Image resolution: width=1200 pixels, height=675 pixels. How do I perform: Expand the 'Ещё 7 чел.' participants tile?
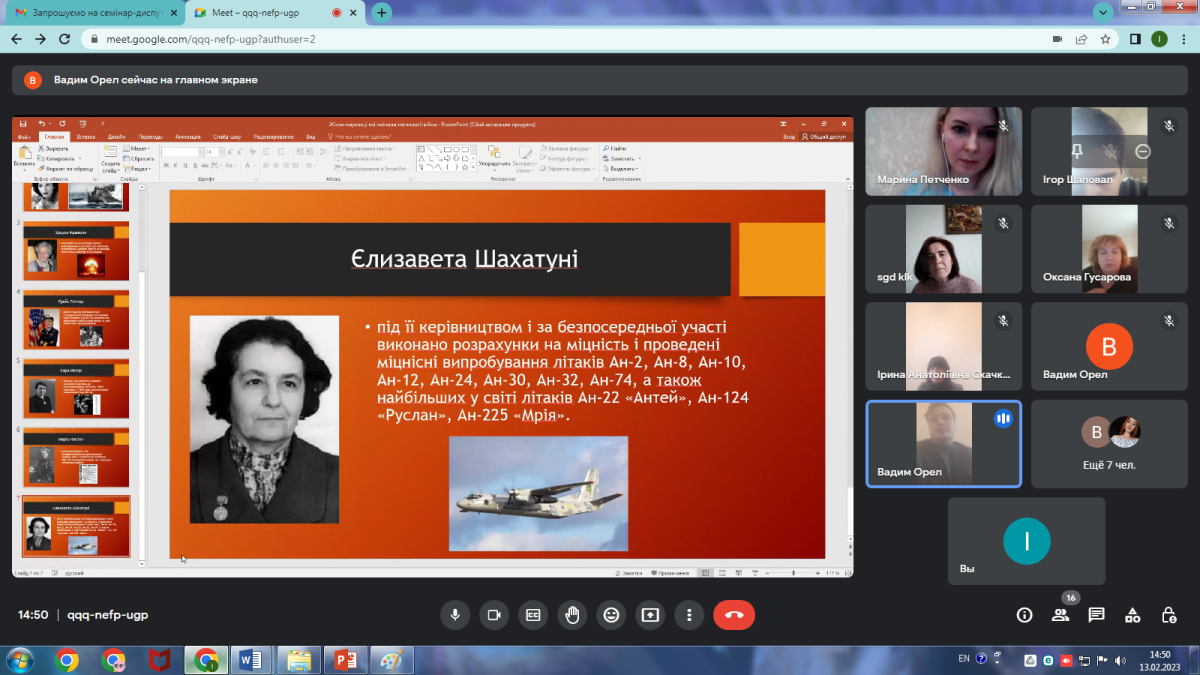click(x=1109, y=443)
